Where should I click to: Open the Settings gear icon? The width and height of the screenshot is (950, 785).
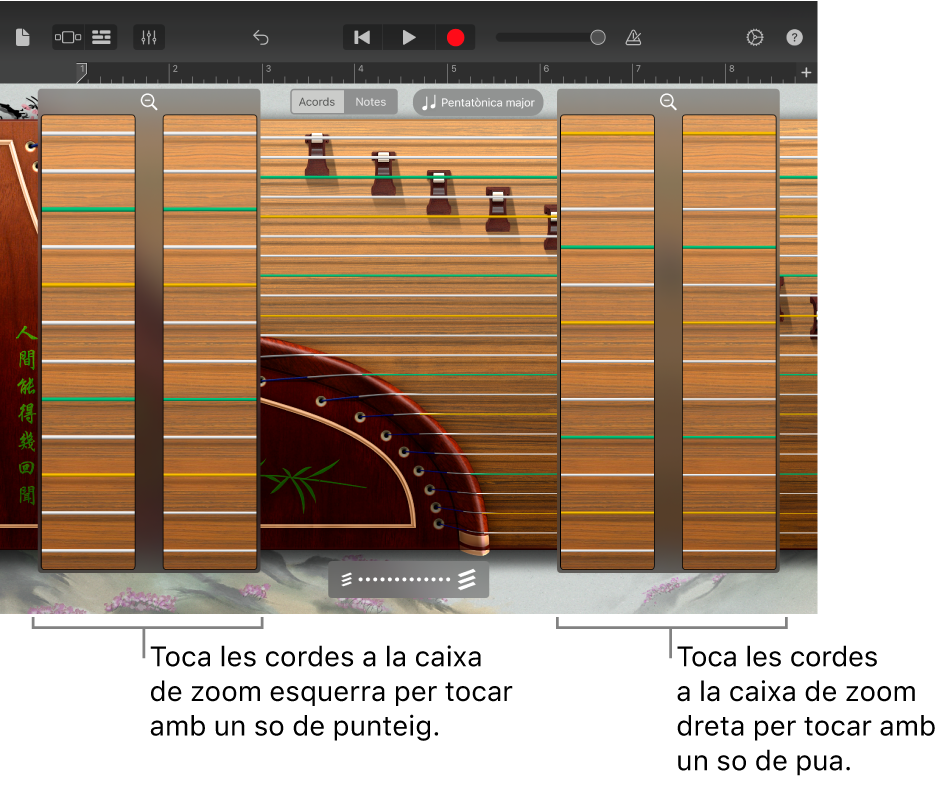(754, 37)
